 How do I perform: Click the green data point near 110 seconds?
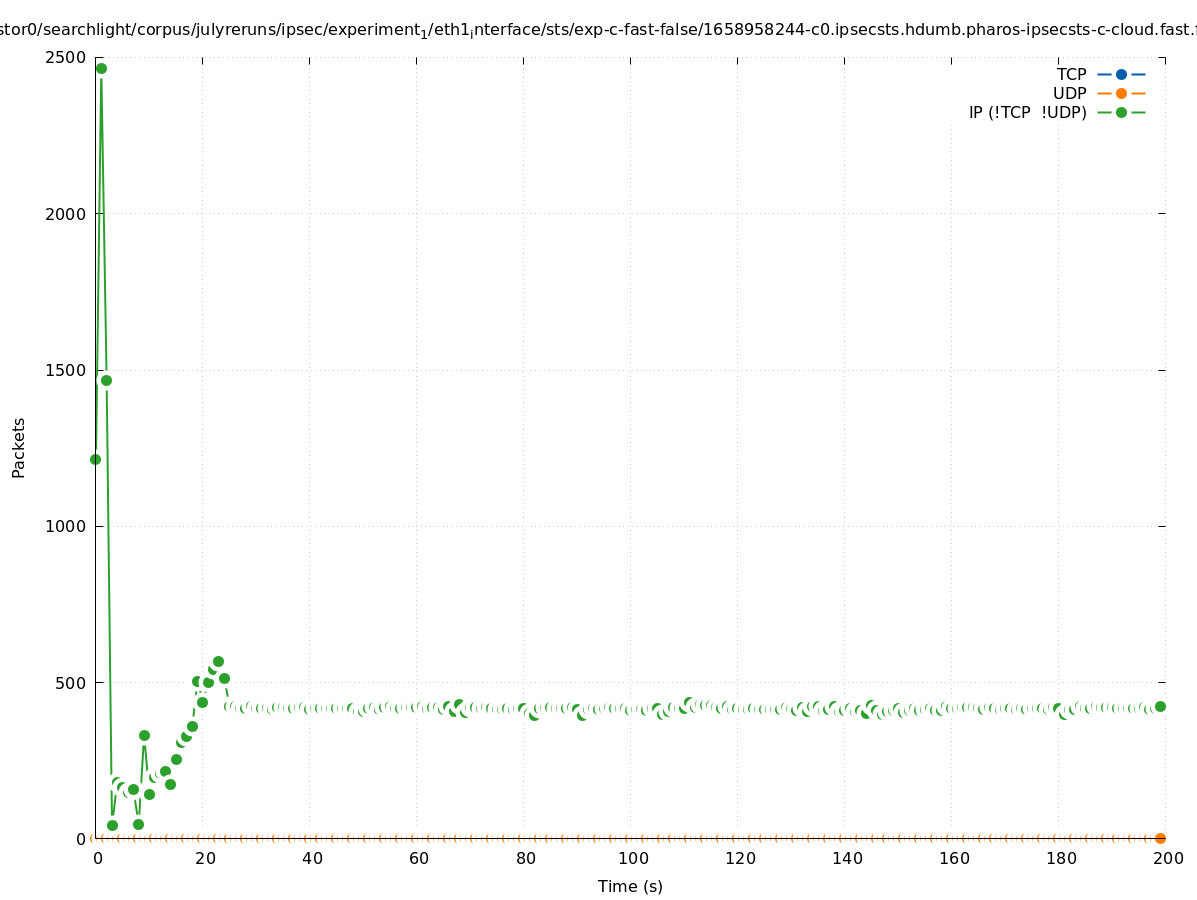(x=688, y=703)
